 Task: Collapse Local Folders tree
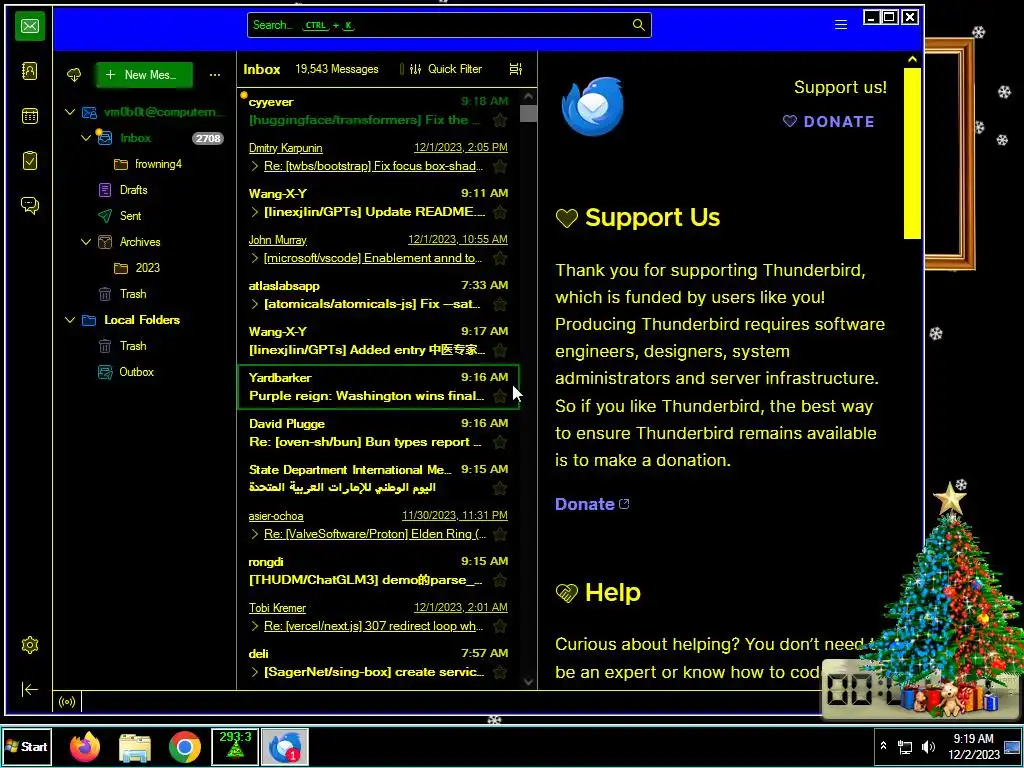(x=70, y=320)
